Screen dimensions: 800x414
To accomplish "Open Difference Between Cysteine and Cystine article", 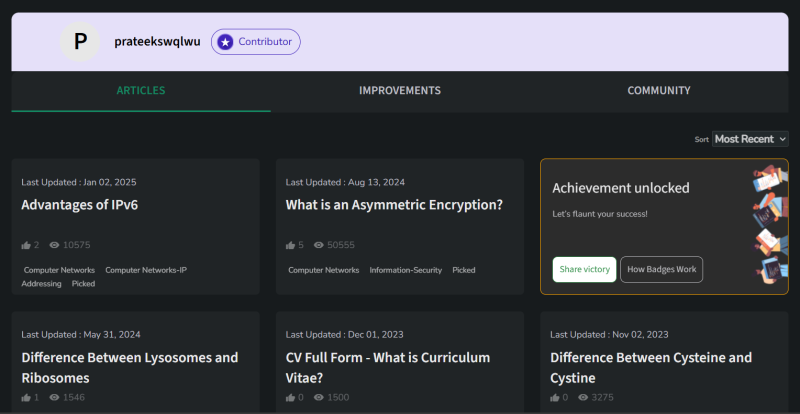I will pos(651,368).
